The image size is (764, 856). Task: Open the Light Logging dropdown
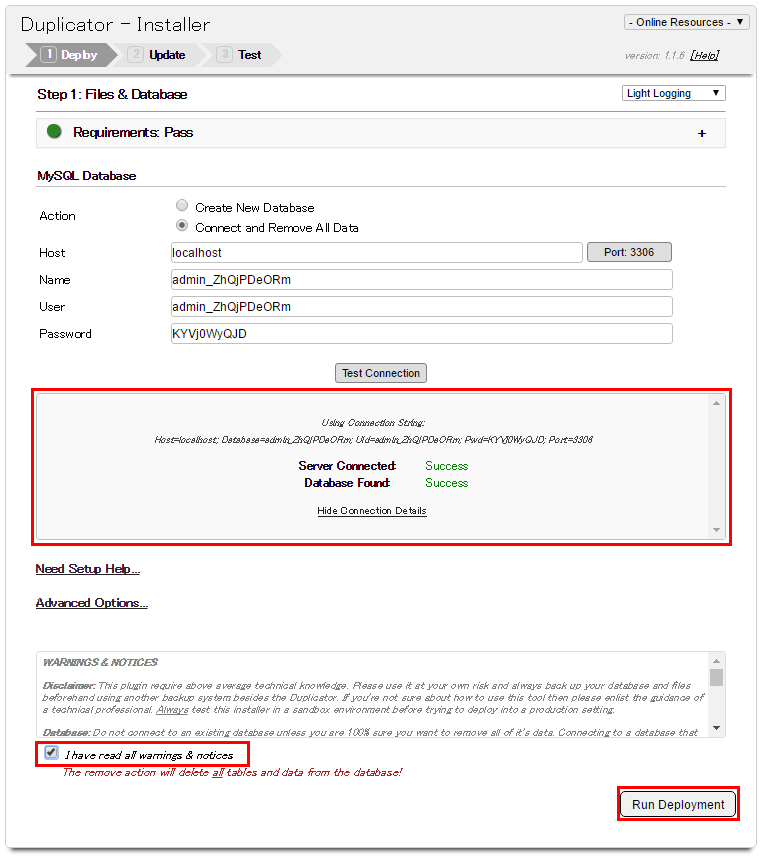(x=673, y=93)
